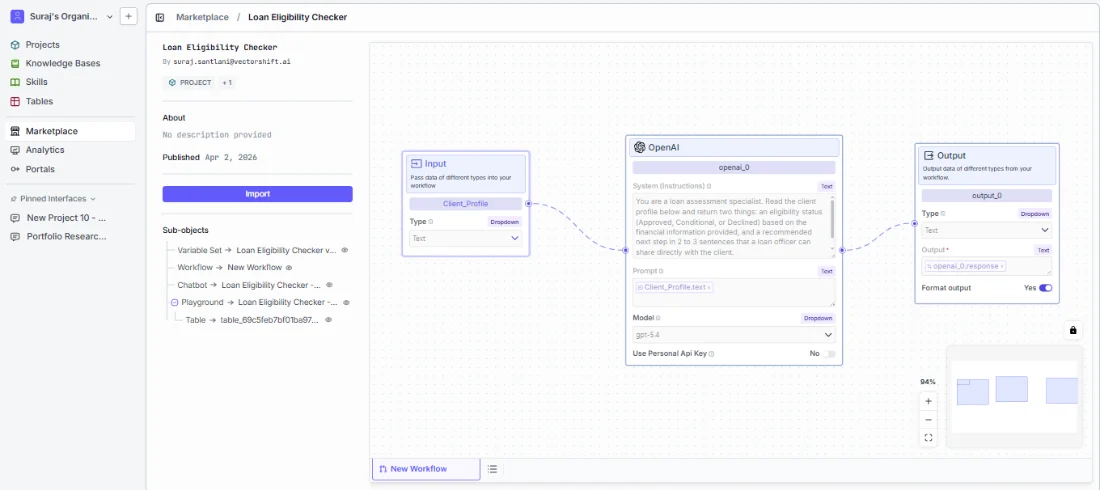Screen dimensions: 1100x490
Task: Click the Table row eye icon
Action: pos(326,319)
